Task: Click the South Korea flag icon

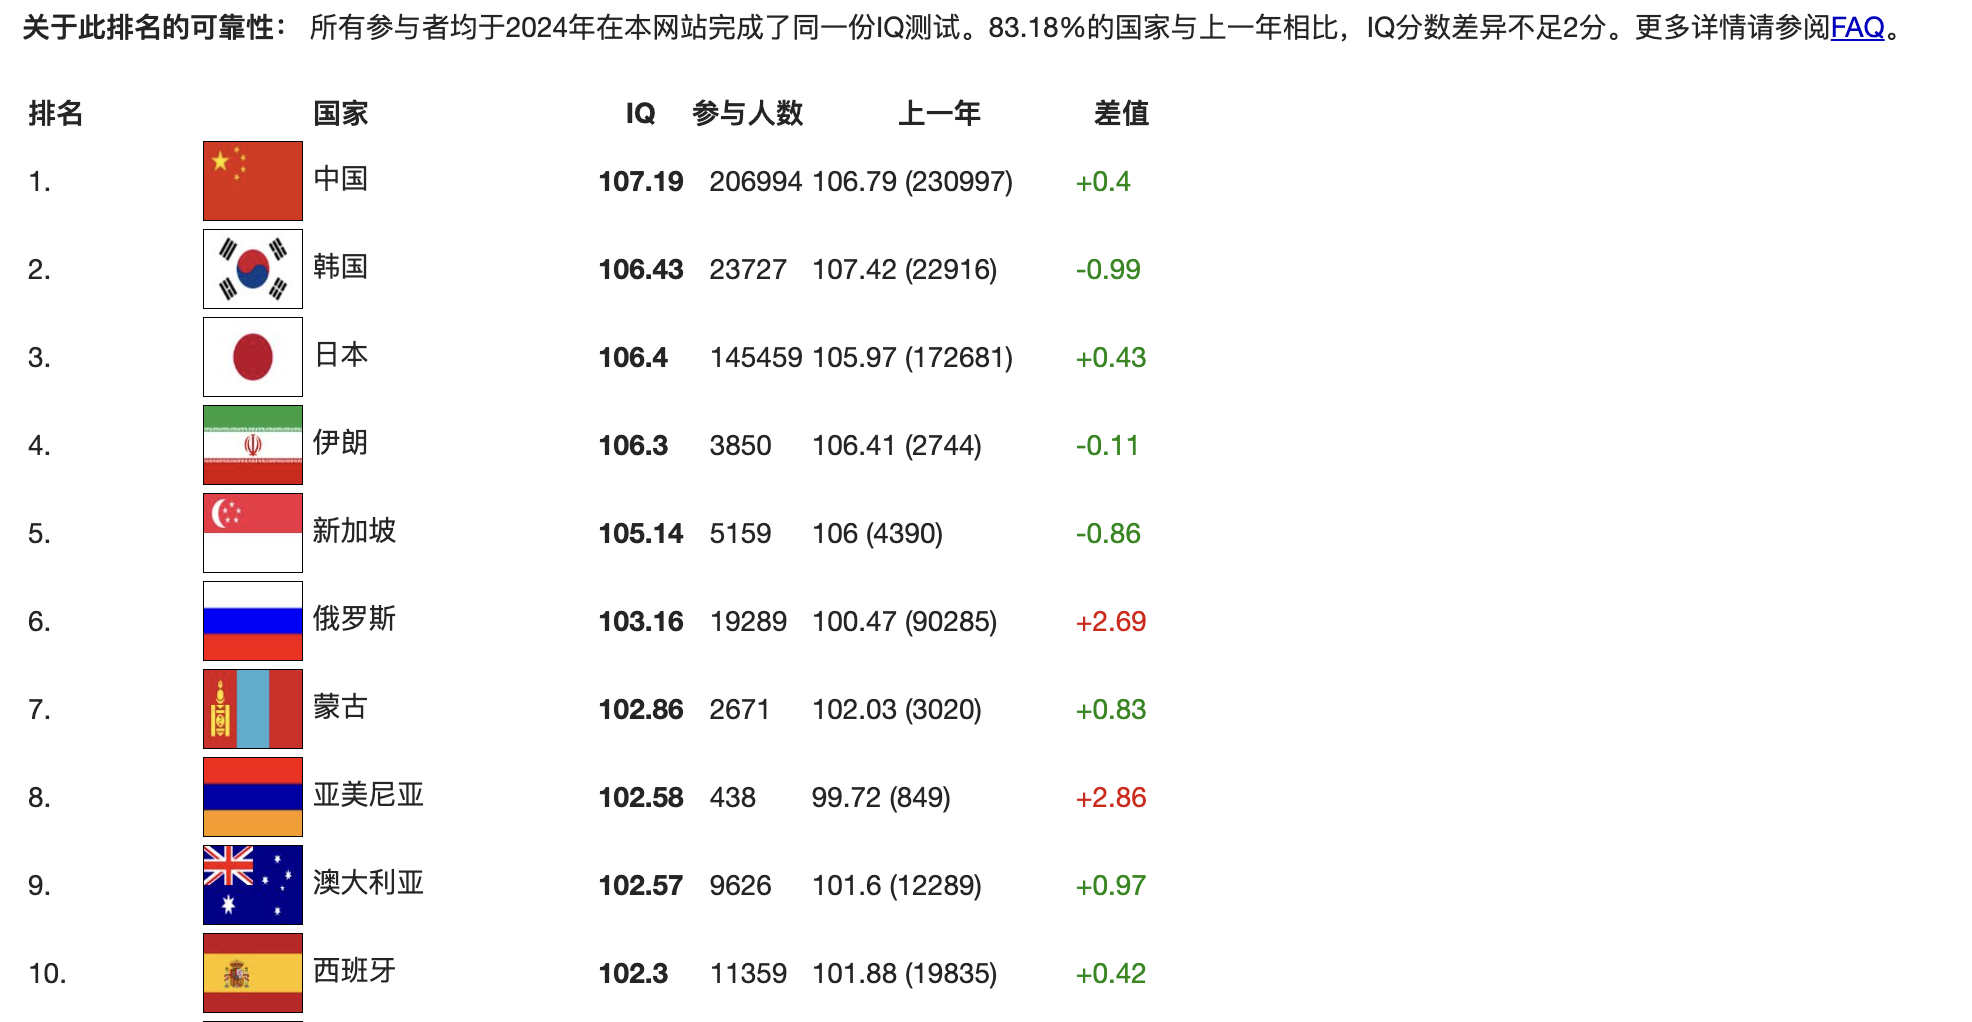Action: pyautogui.click(x=252, y=269)
